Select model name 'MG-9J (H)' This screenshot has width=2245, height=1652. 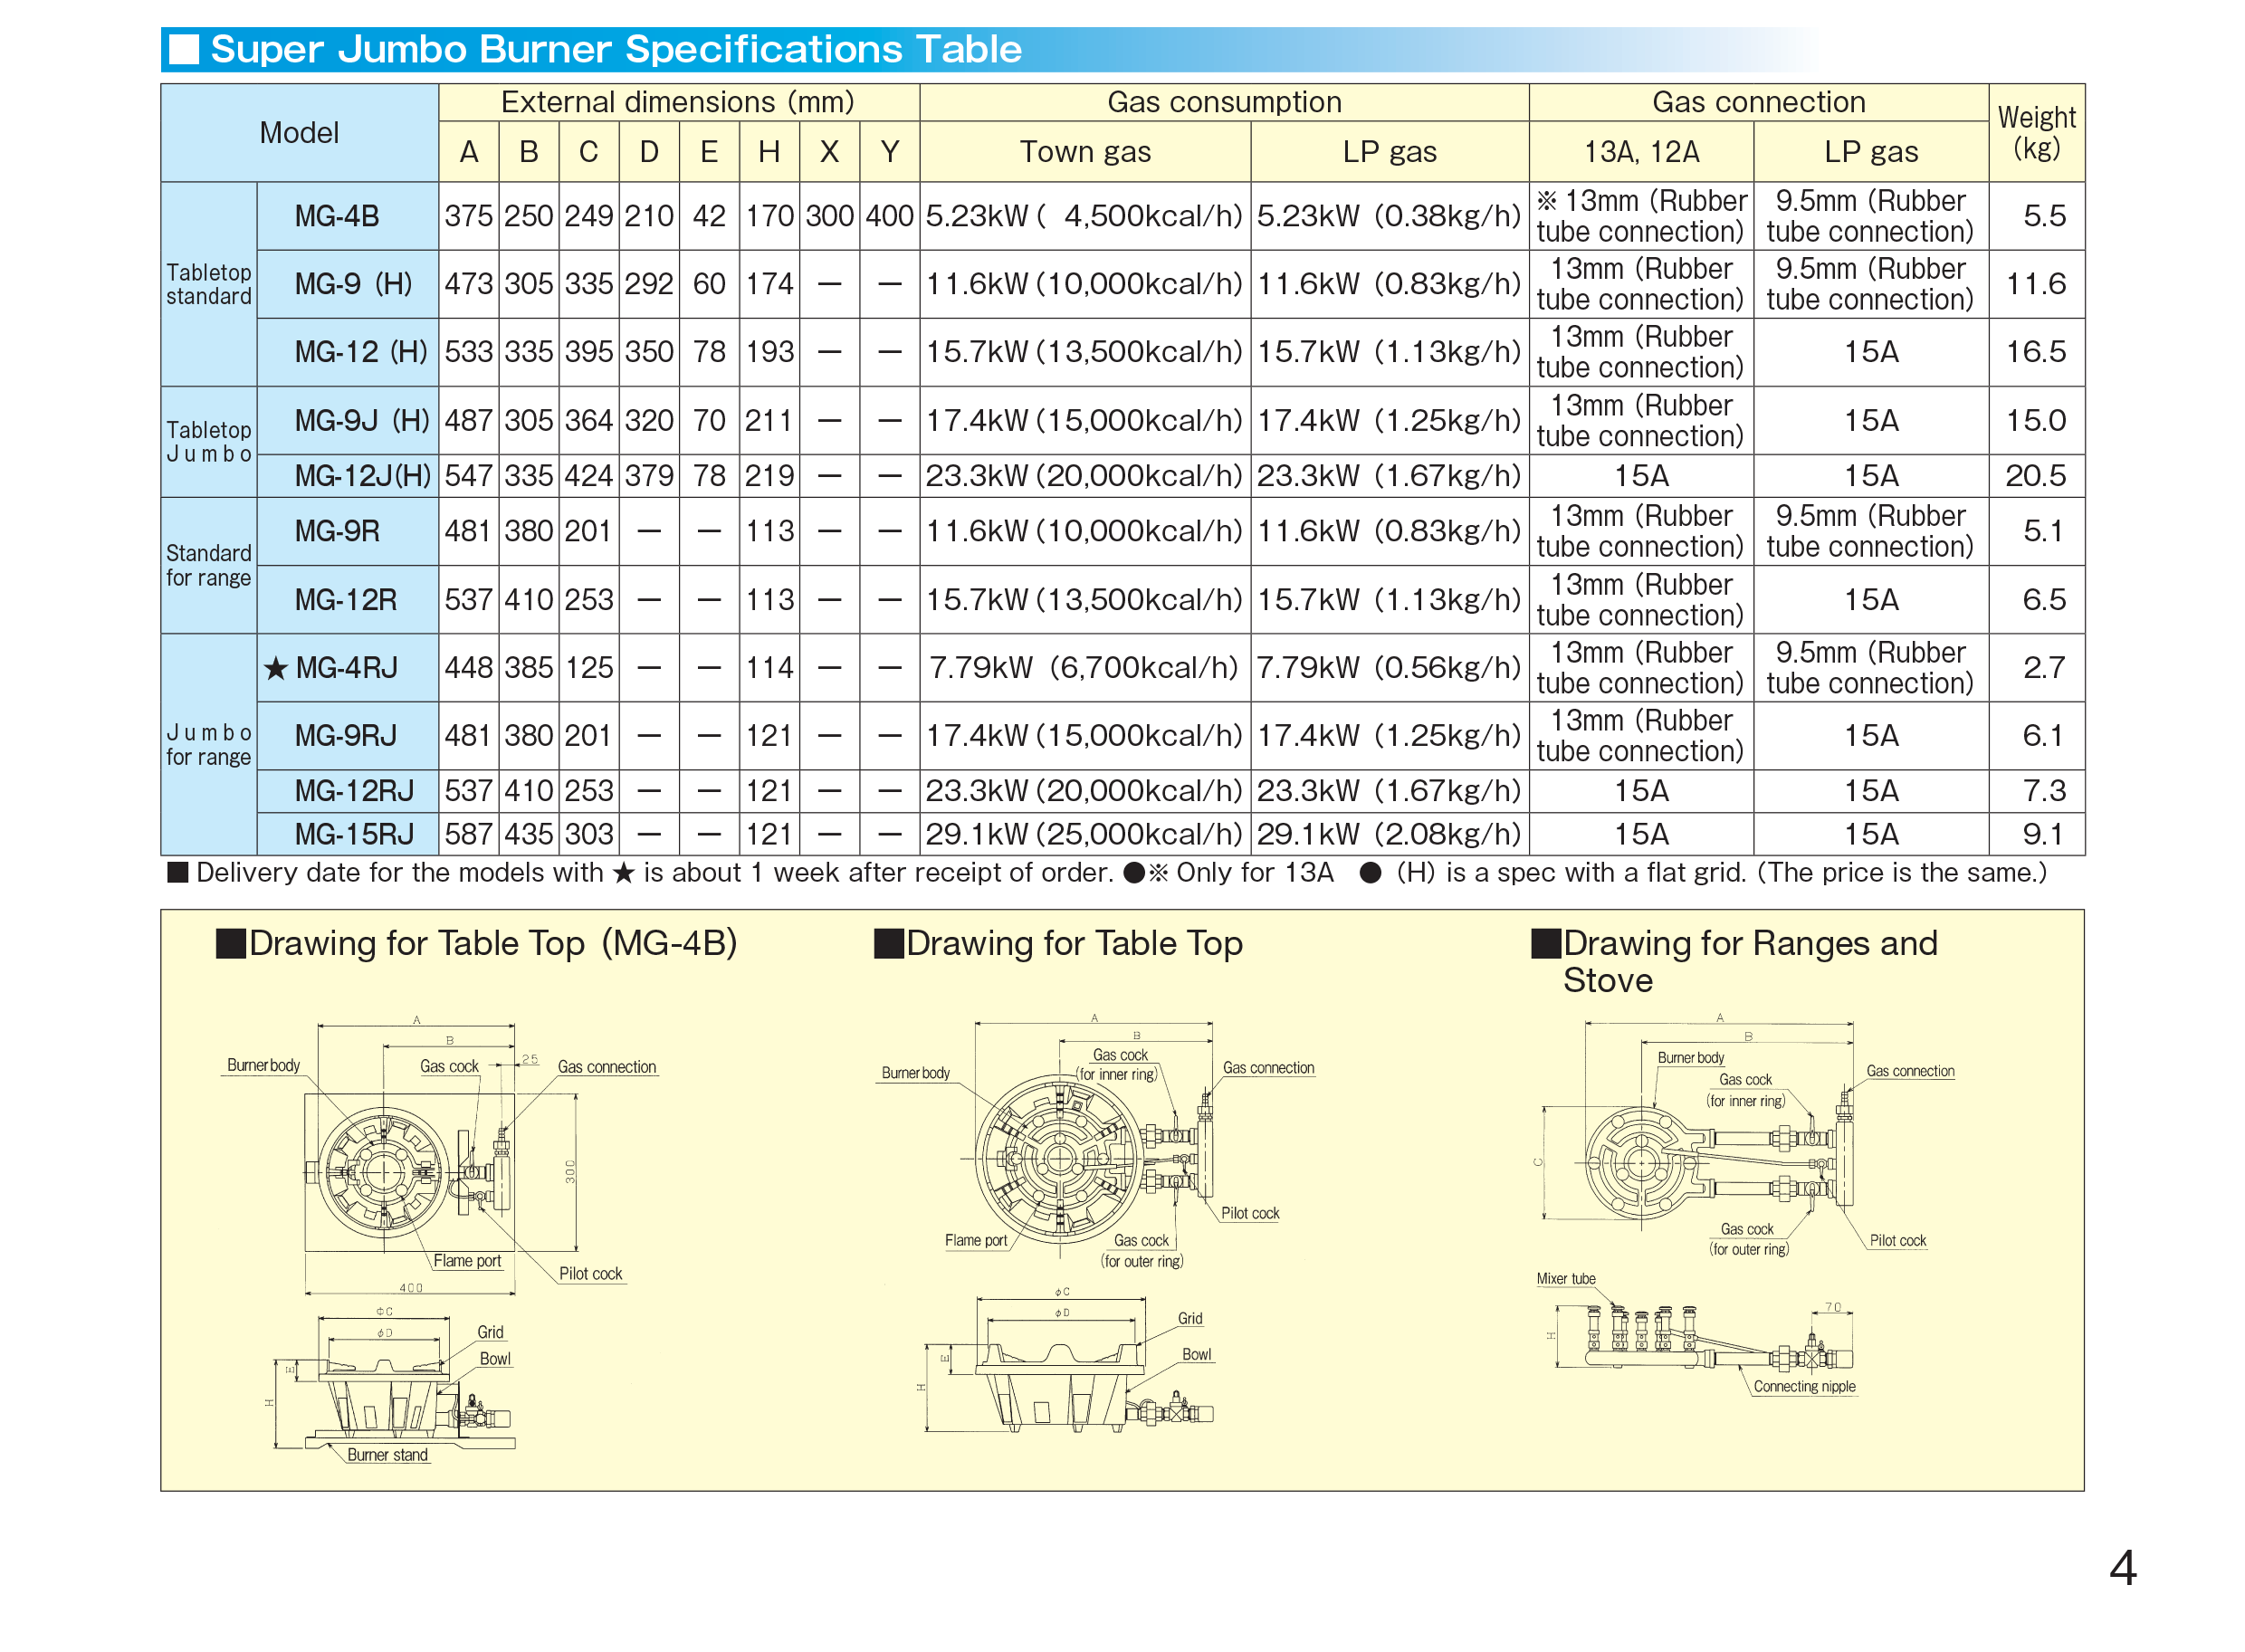tap(361, 421)
